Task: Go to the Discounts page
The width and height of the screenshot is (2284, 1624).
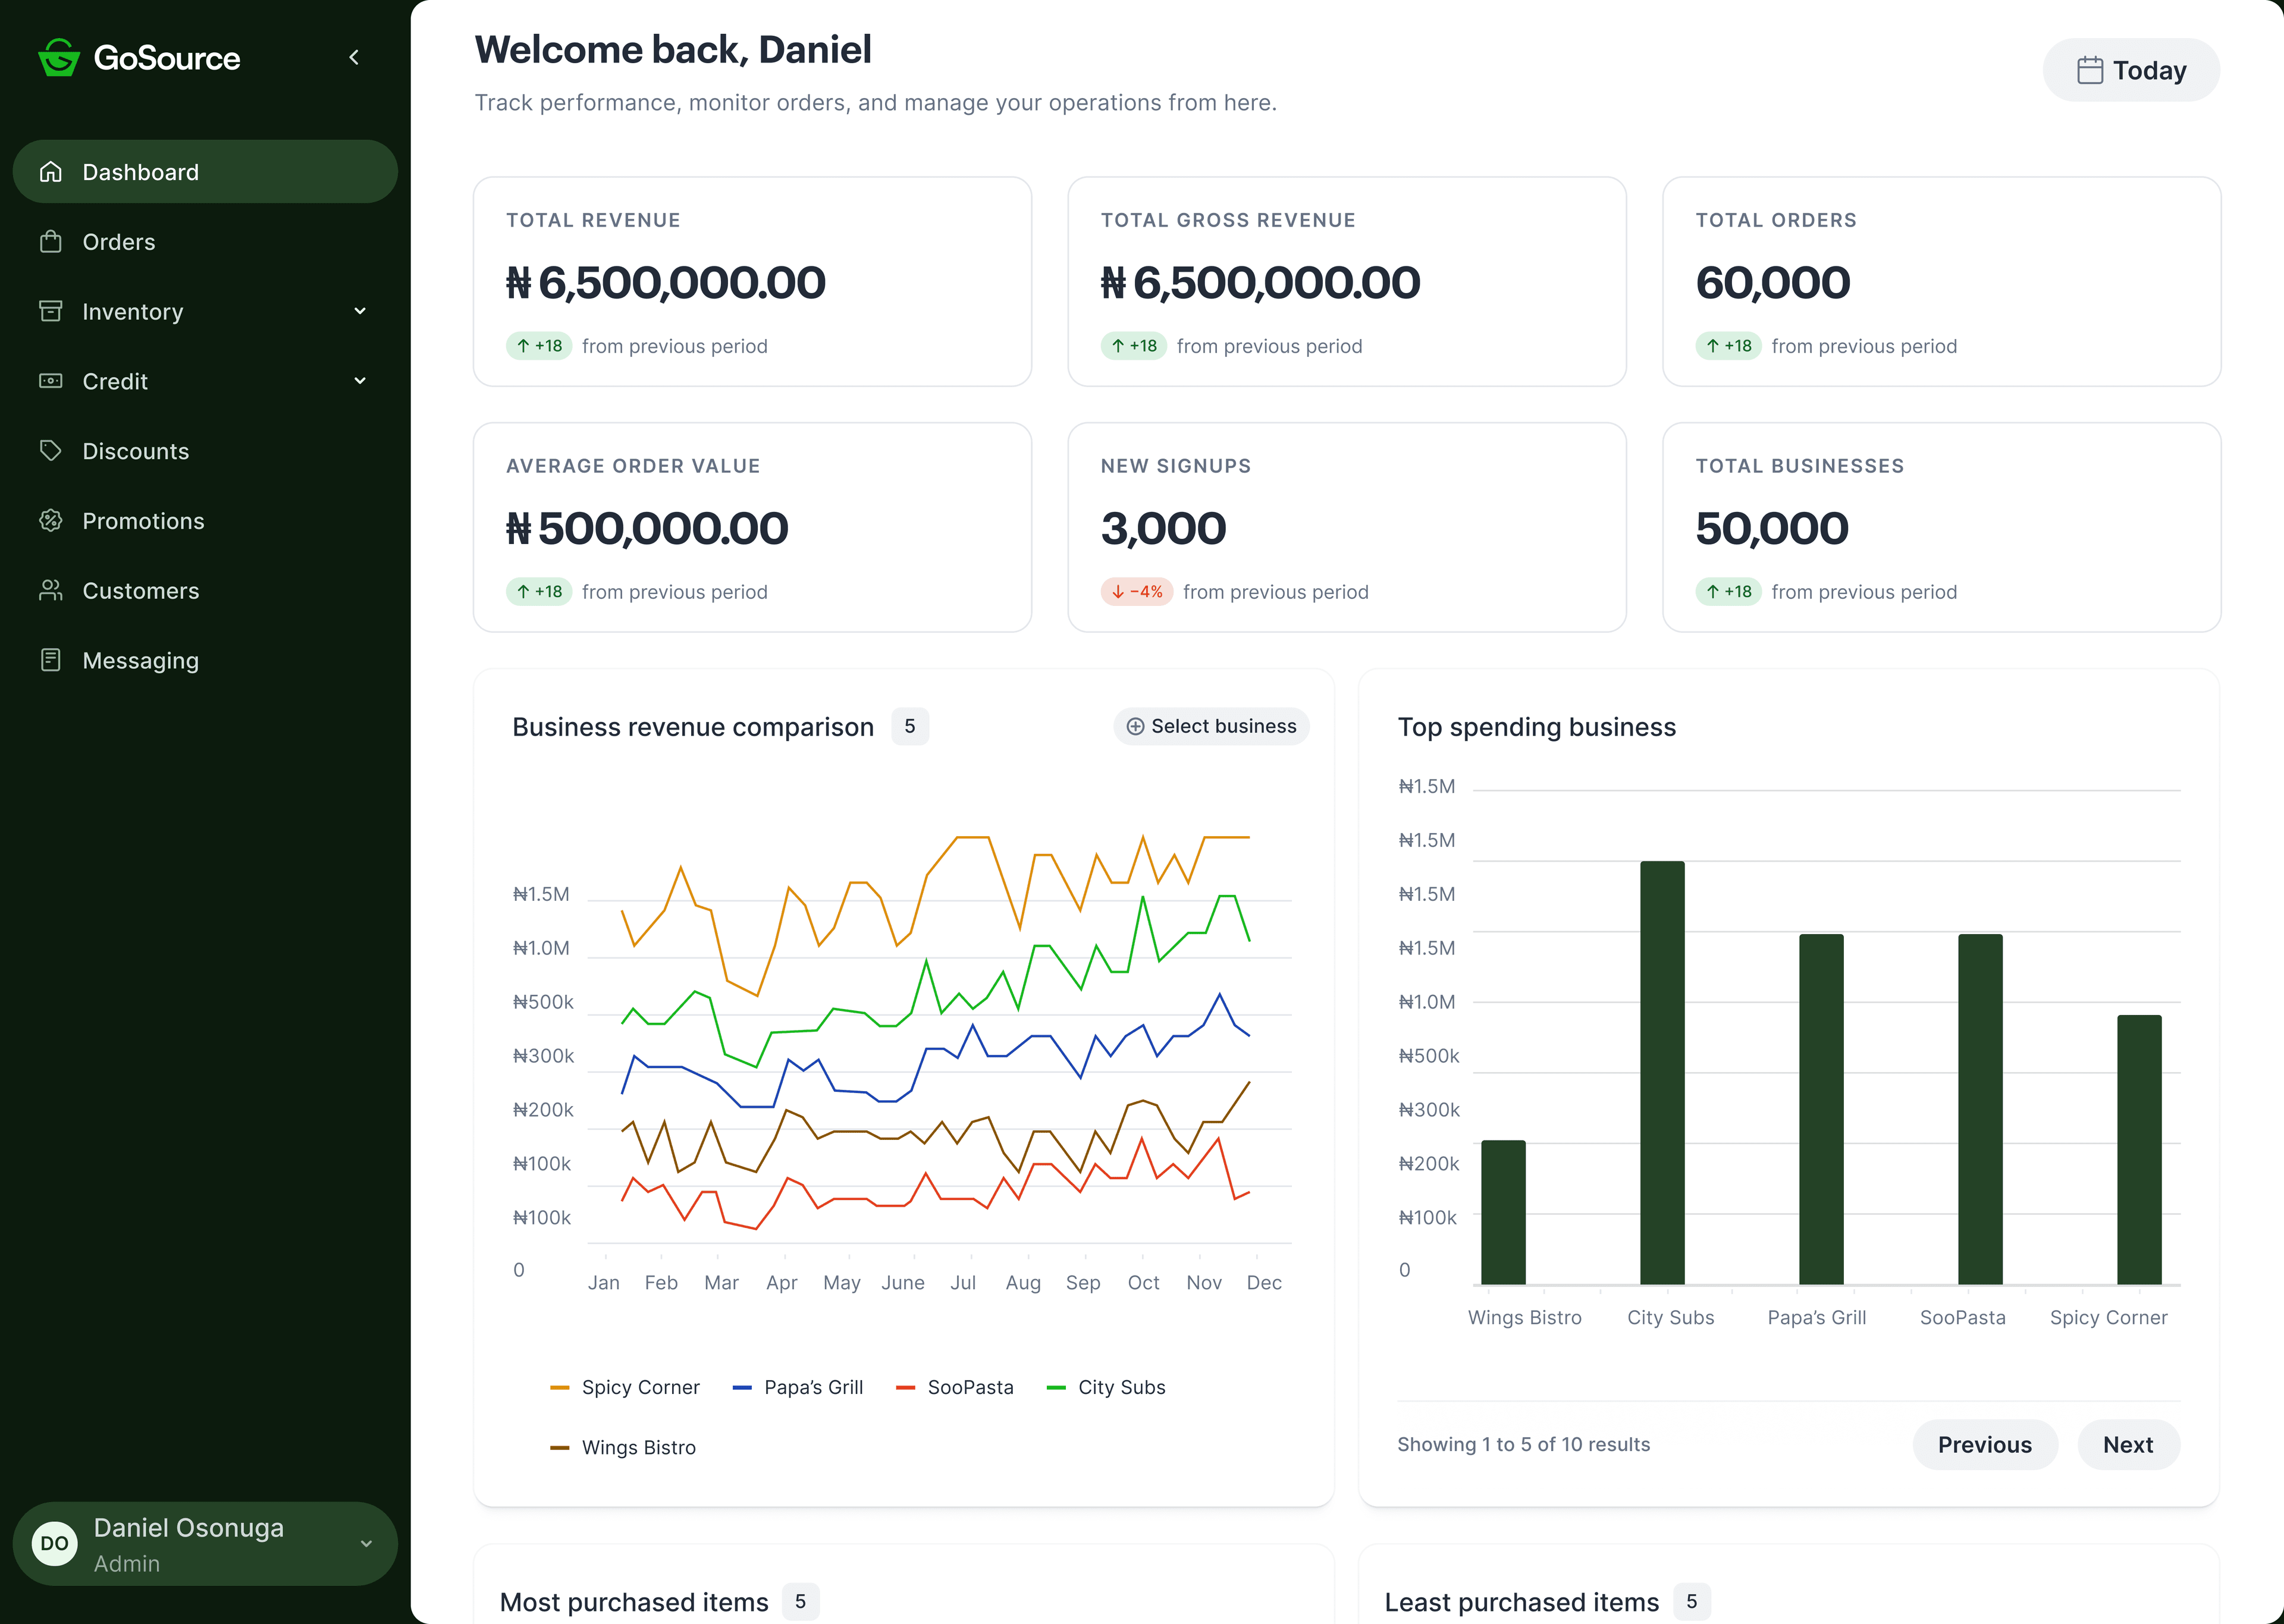Action: (x=205, y=451)
